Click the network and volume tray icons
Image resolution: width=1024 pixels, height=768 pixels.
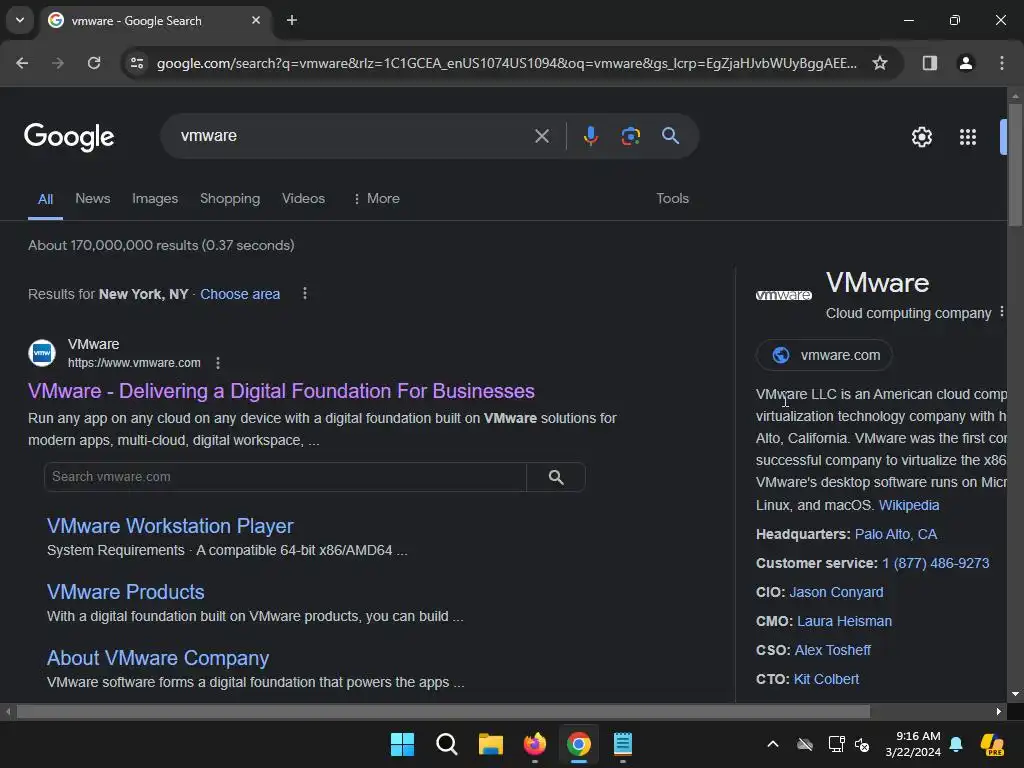848,744
